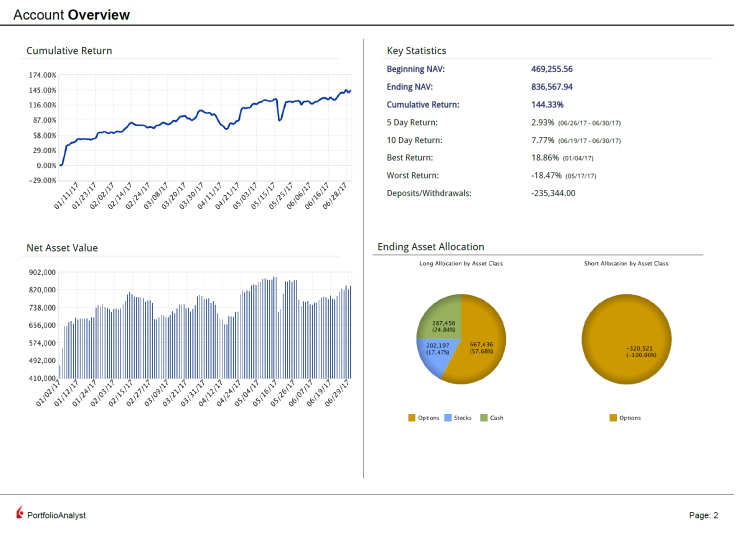Click the Page: 2 footer number

[704, 515]
